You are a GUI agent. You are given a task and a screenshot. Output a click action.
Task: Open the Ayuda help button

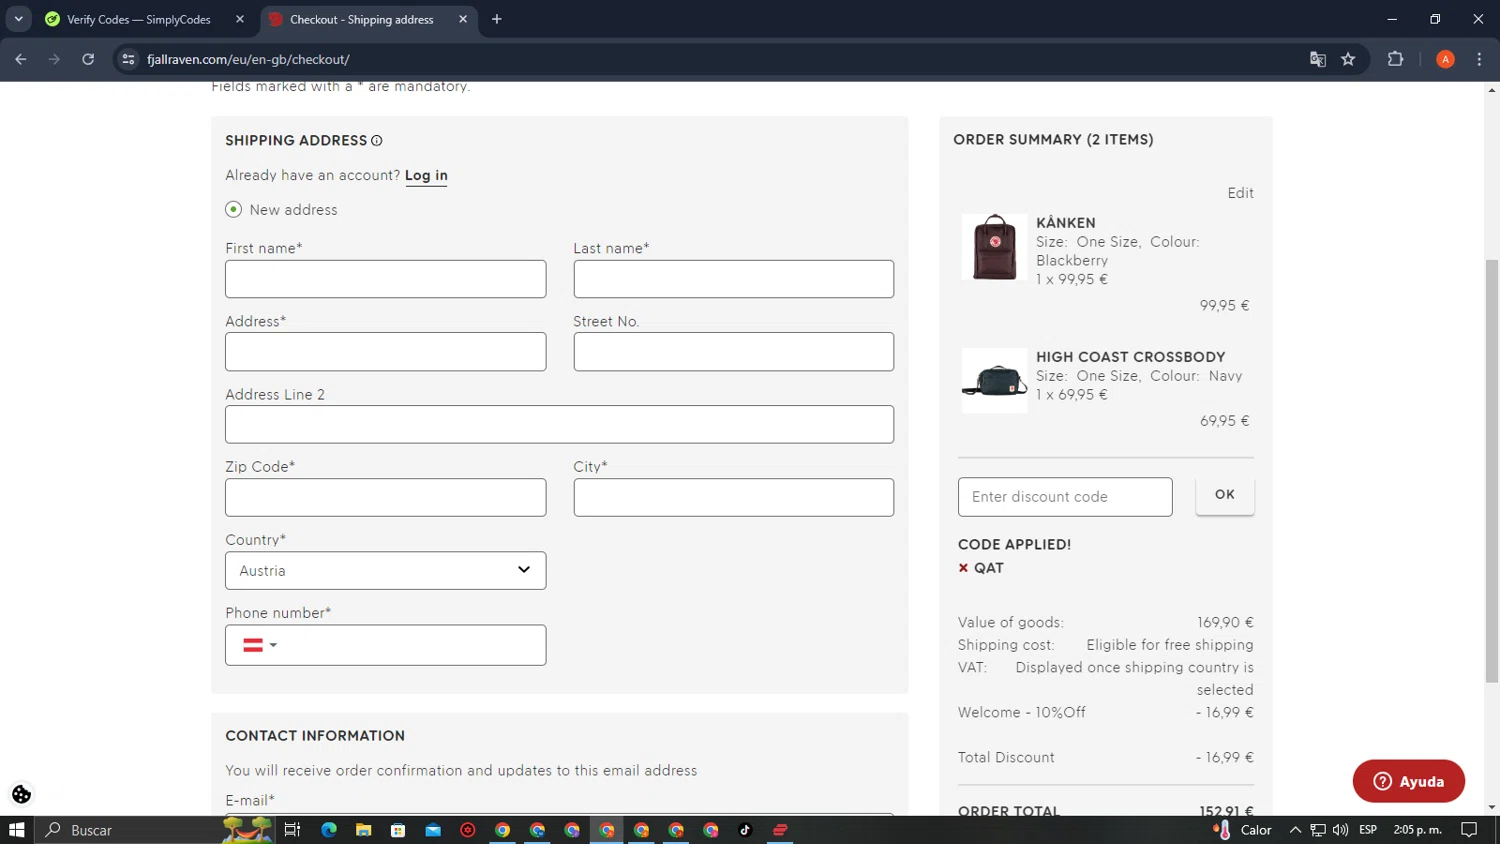click(1409, 781)
